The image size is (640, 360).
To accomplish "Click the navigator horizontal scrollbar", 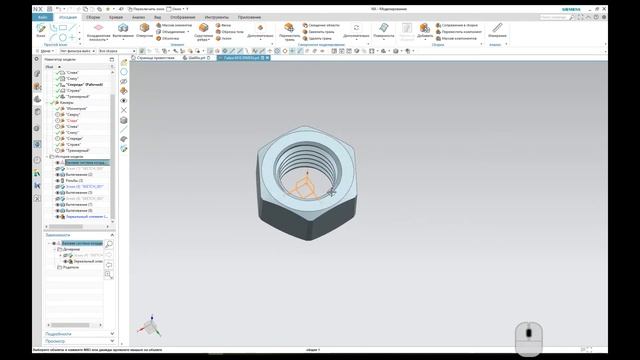I will click(78, 227).
